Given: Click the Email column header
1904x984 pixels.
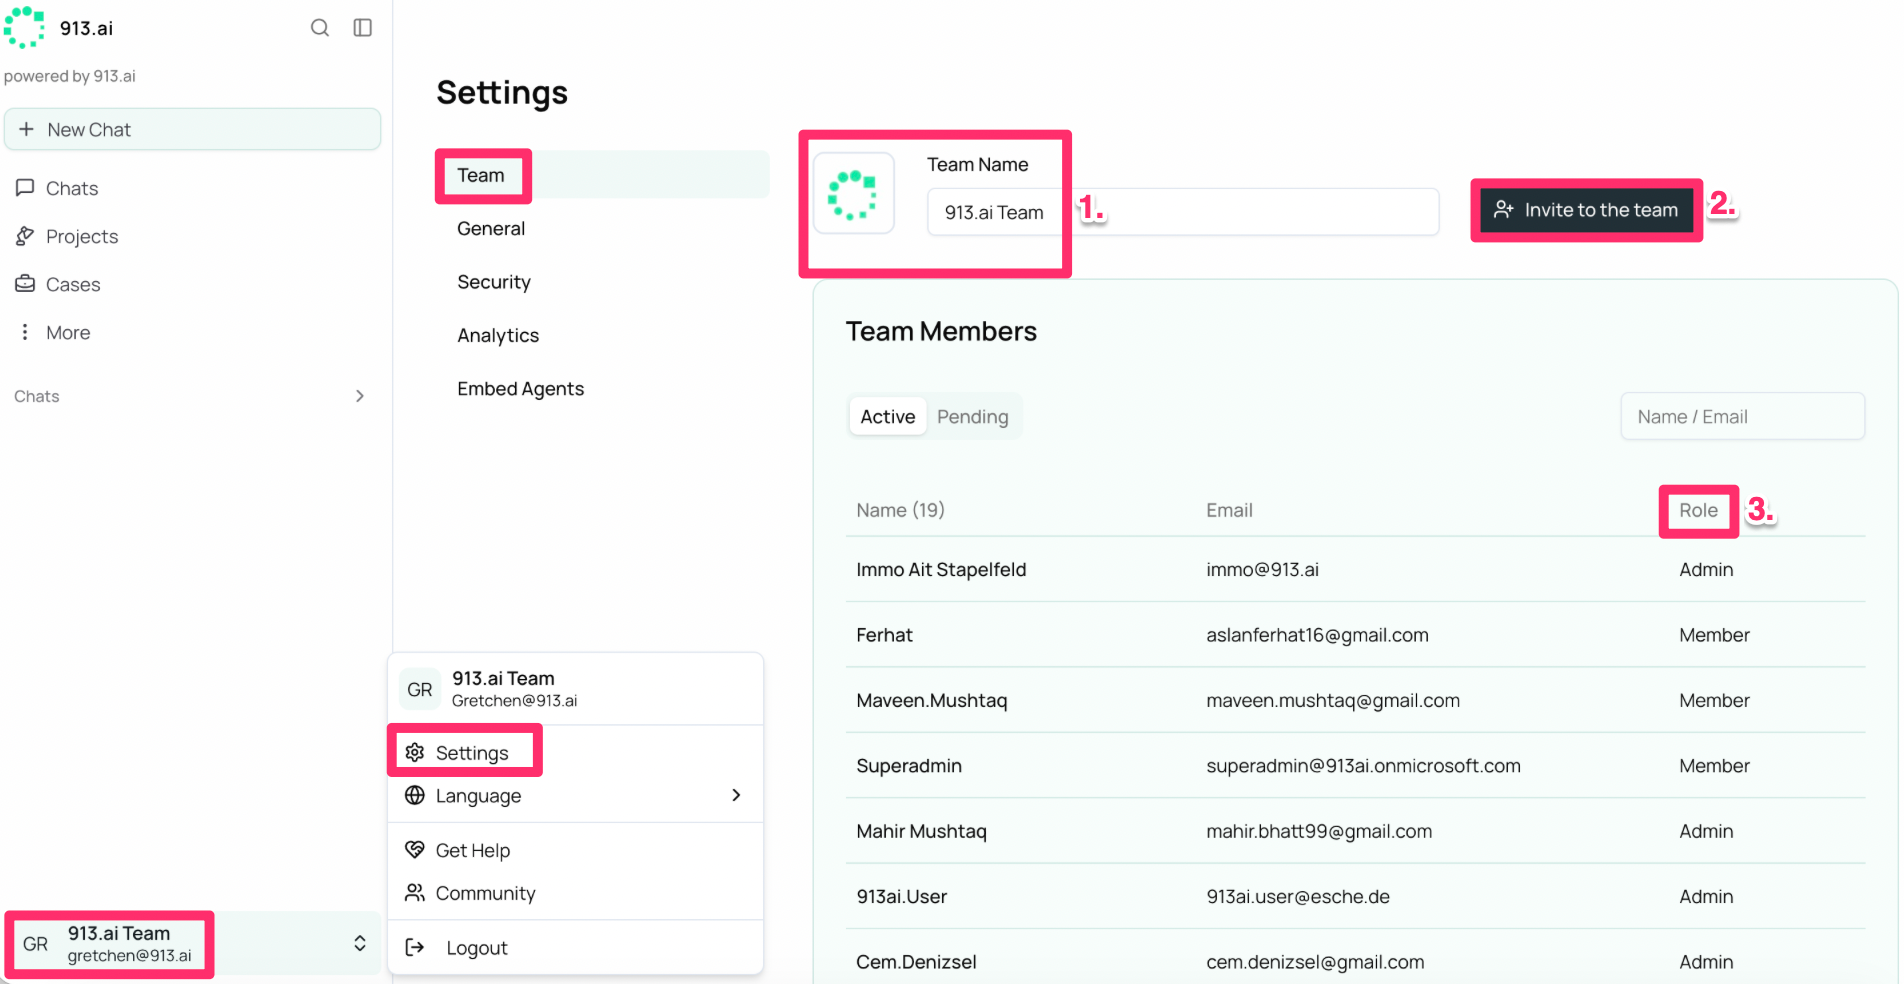Looking at the screenshot, I should coord(1229,510).
